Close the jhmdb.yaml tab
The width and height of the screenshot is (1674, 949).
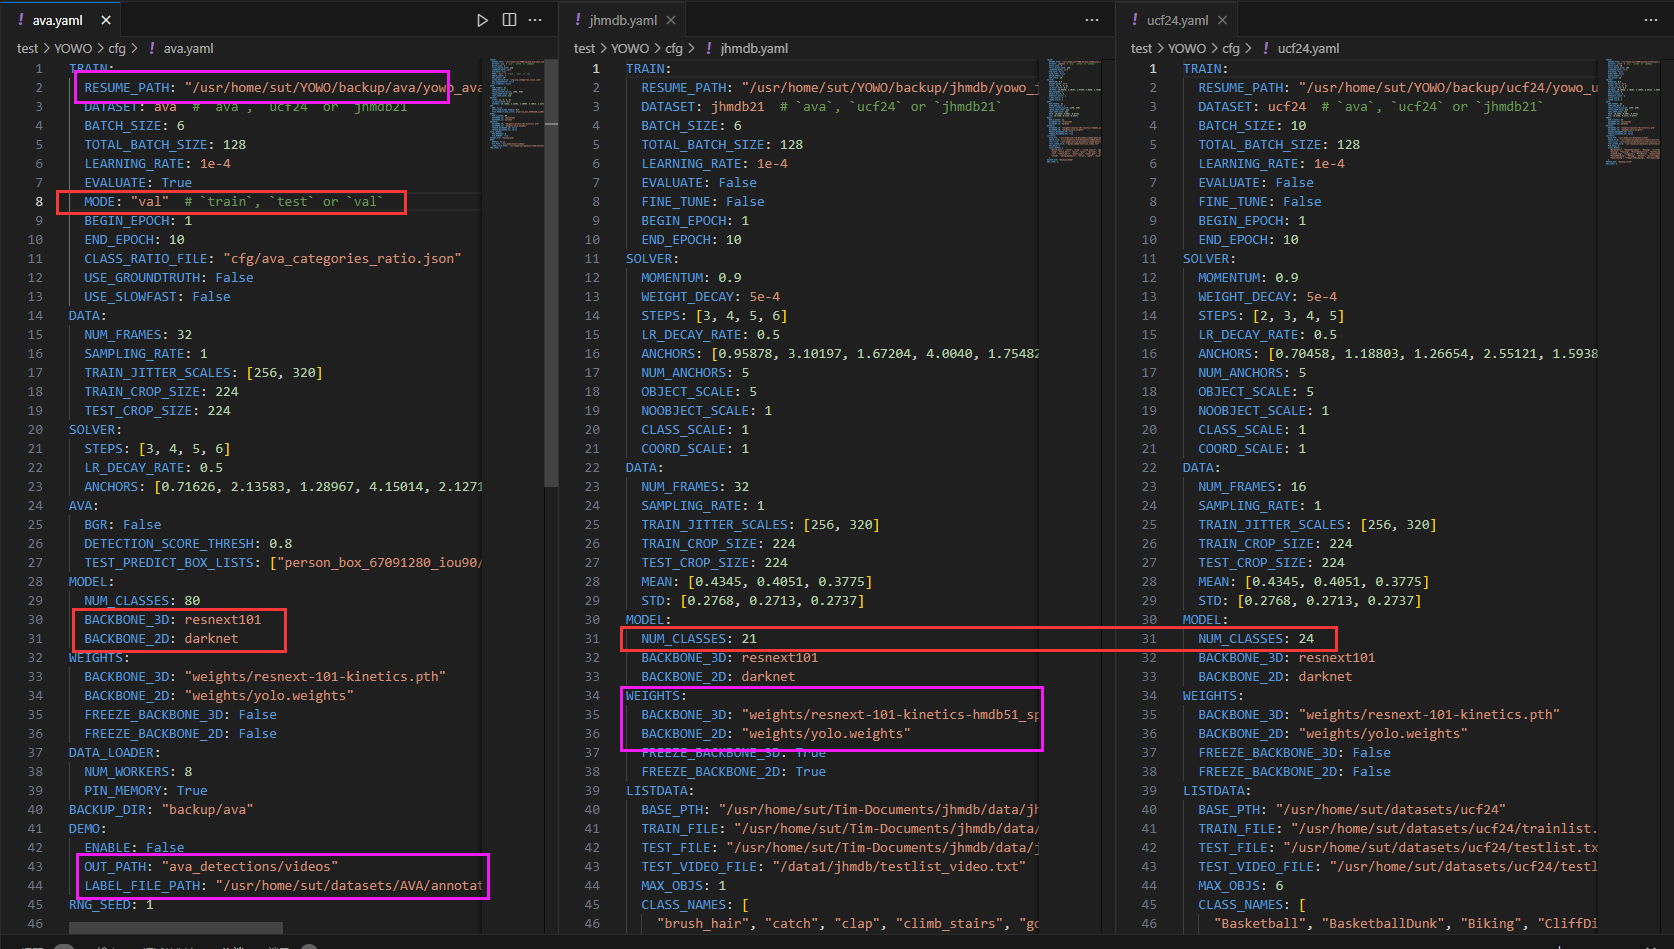click(x=671, y=20)
